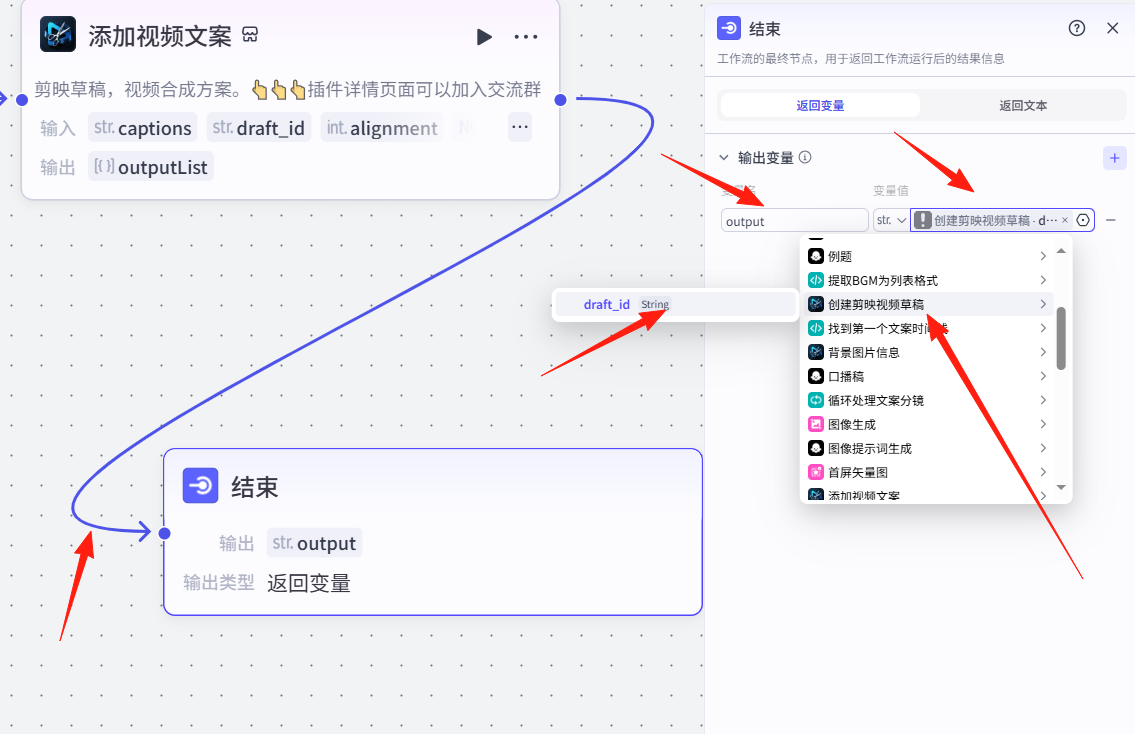The width and height of the screenshot is (1135, 734).
Task: Clear the selected 创建剪映视频草稿 variable reference
Action: coord(1065,220)
